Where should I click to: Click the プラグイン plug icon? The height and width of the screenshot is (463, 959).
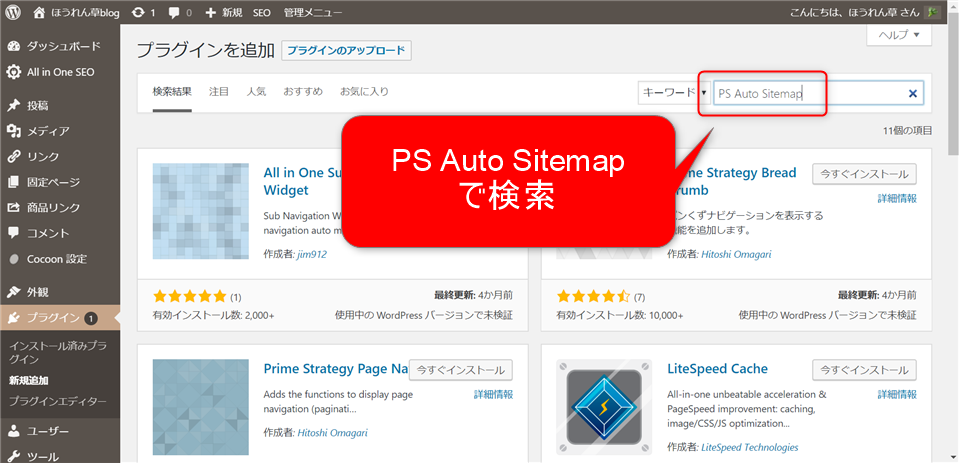(x=14, y=318)
